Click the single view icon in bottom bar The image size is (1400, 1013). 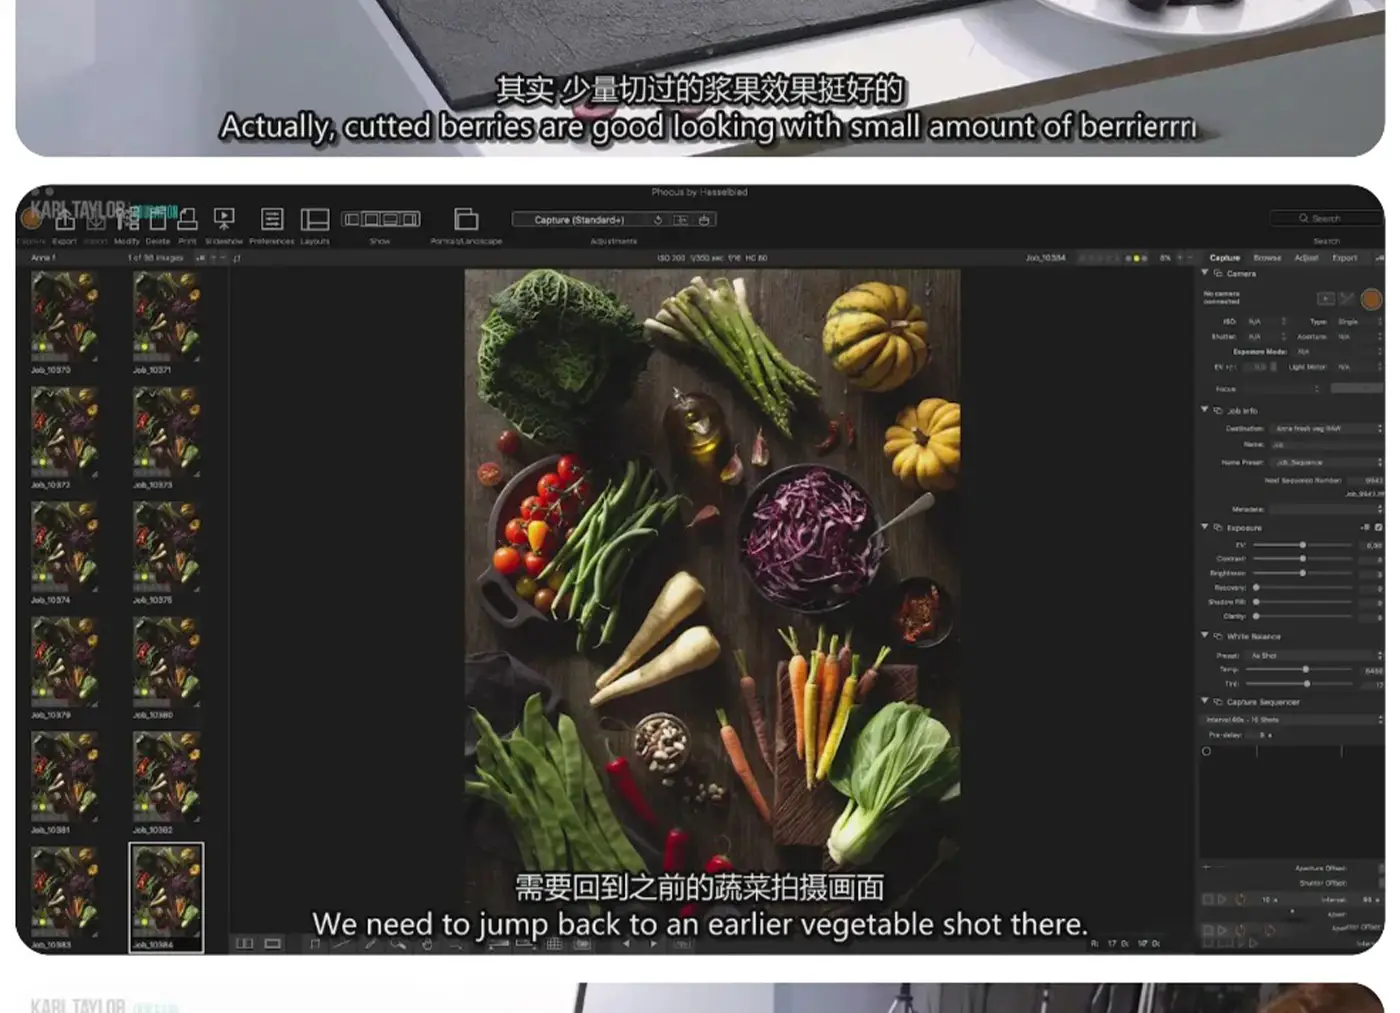pyautogui.click(x=272, y=943)
